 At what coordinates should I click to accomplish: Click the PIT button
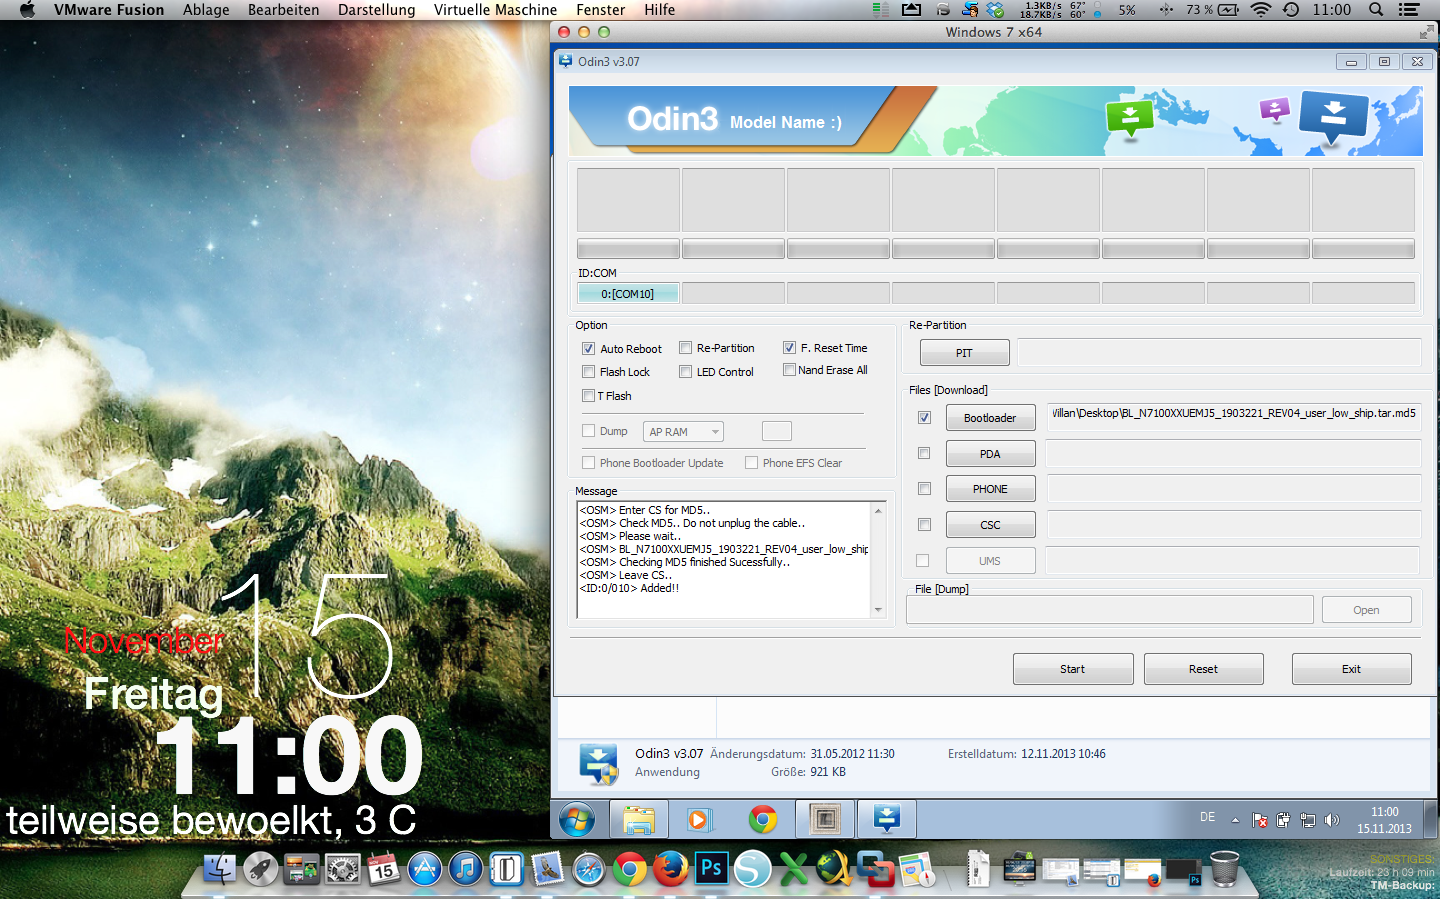pyautogui.click(x=964, y=353)
